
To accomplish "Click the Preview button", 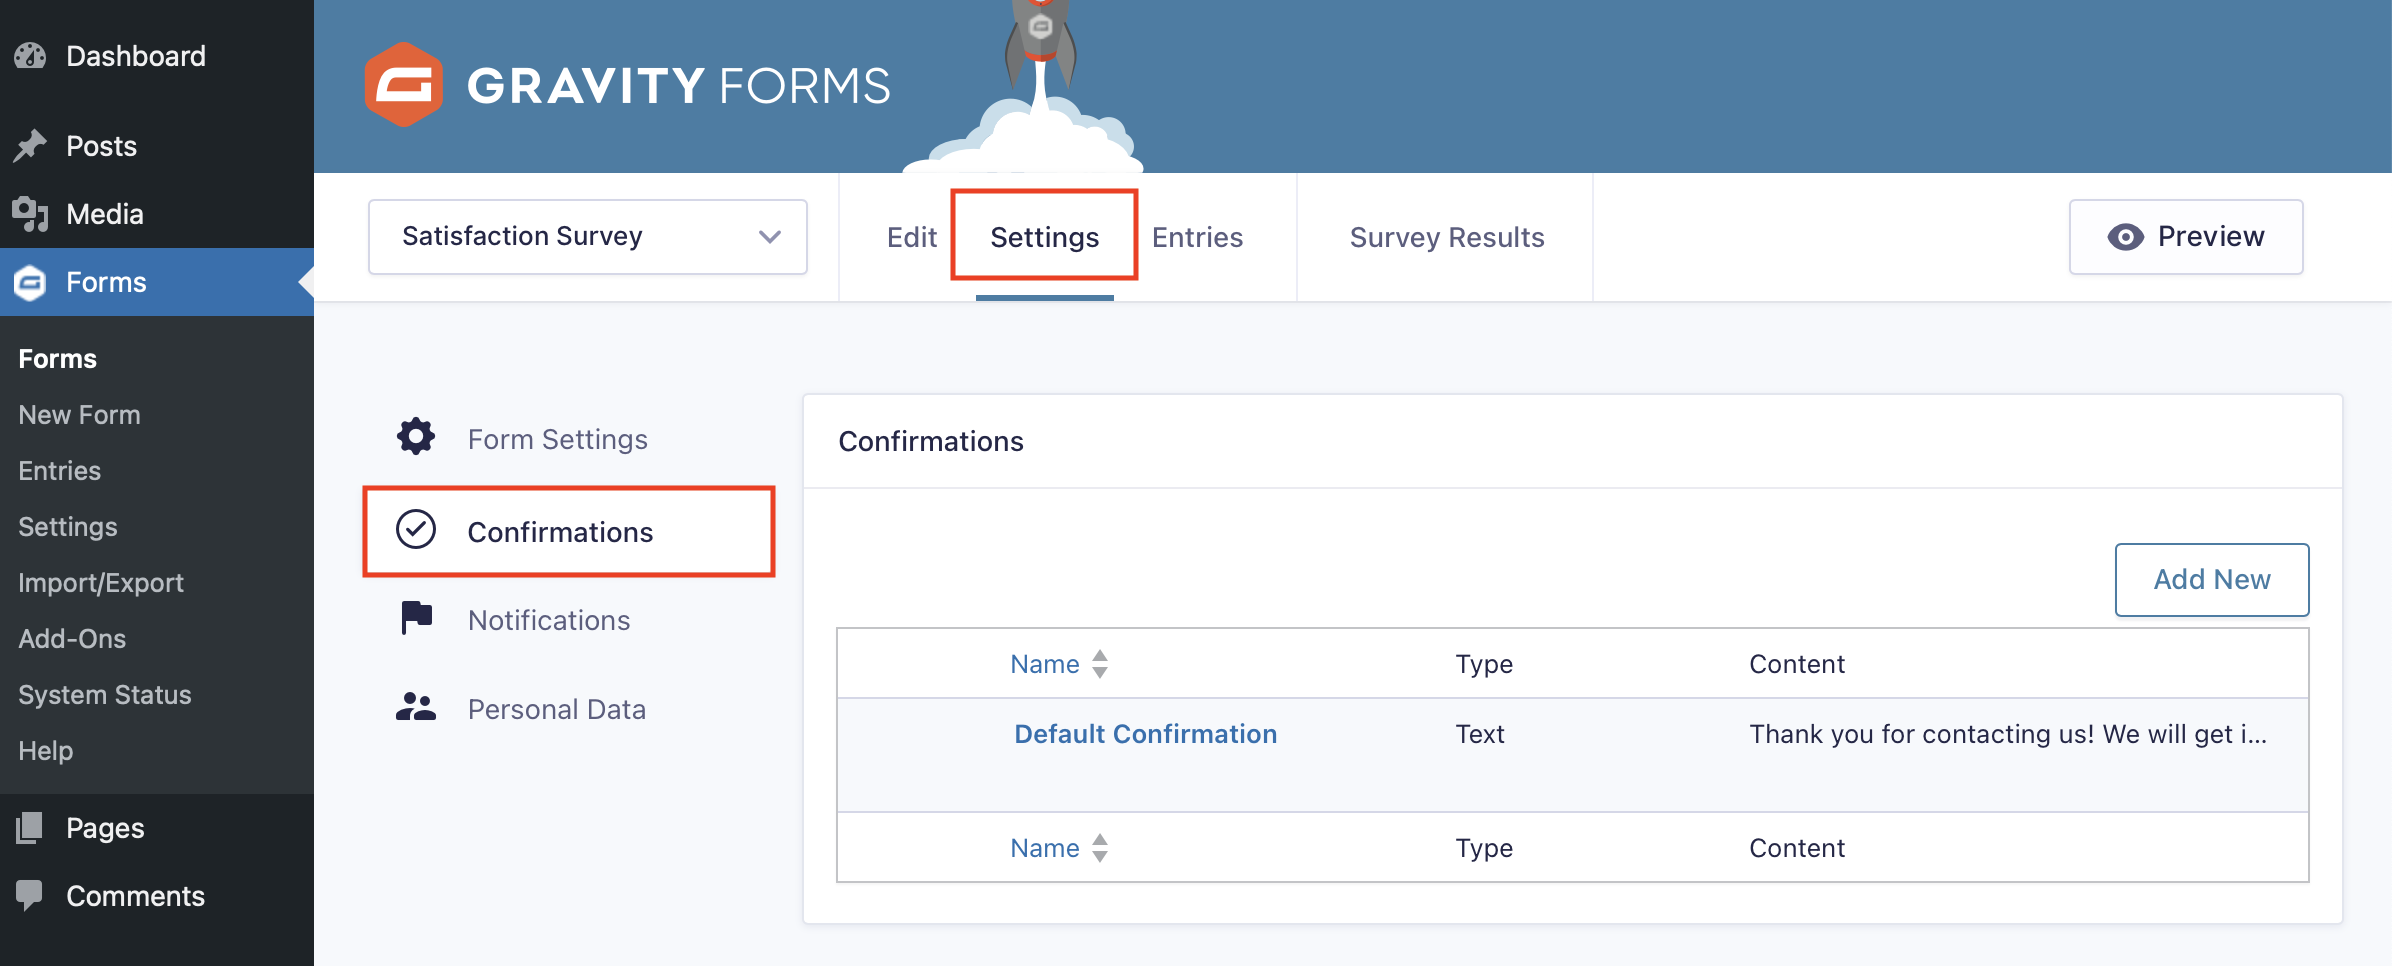I will (x=2186, y=237).
